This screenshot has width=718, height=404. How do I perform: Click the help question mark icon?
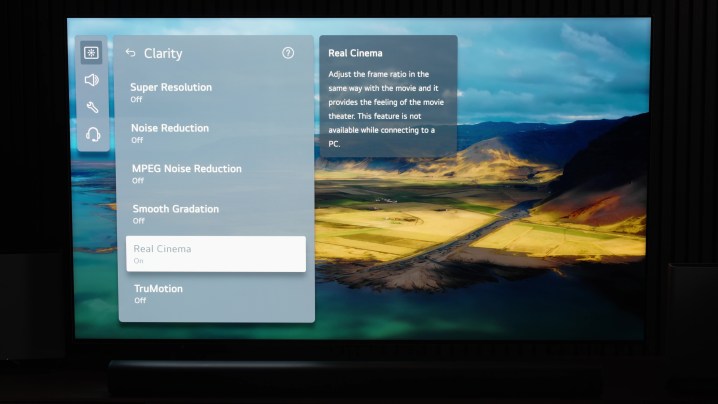[x=288, y=53]
